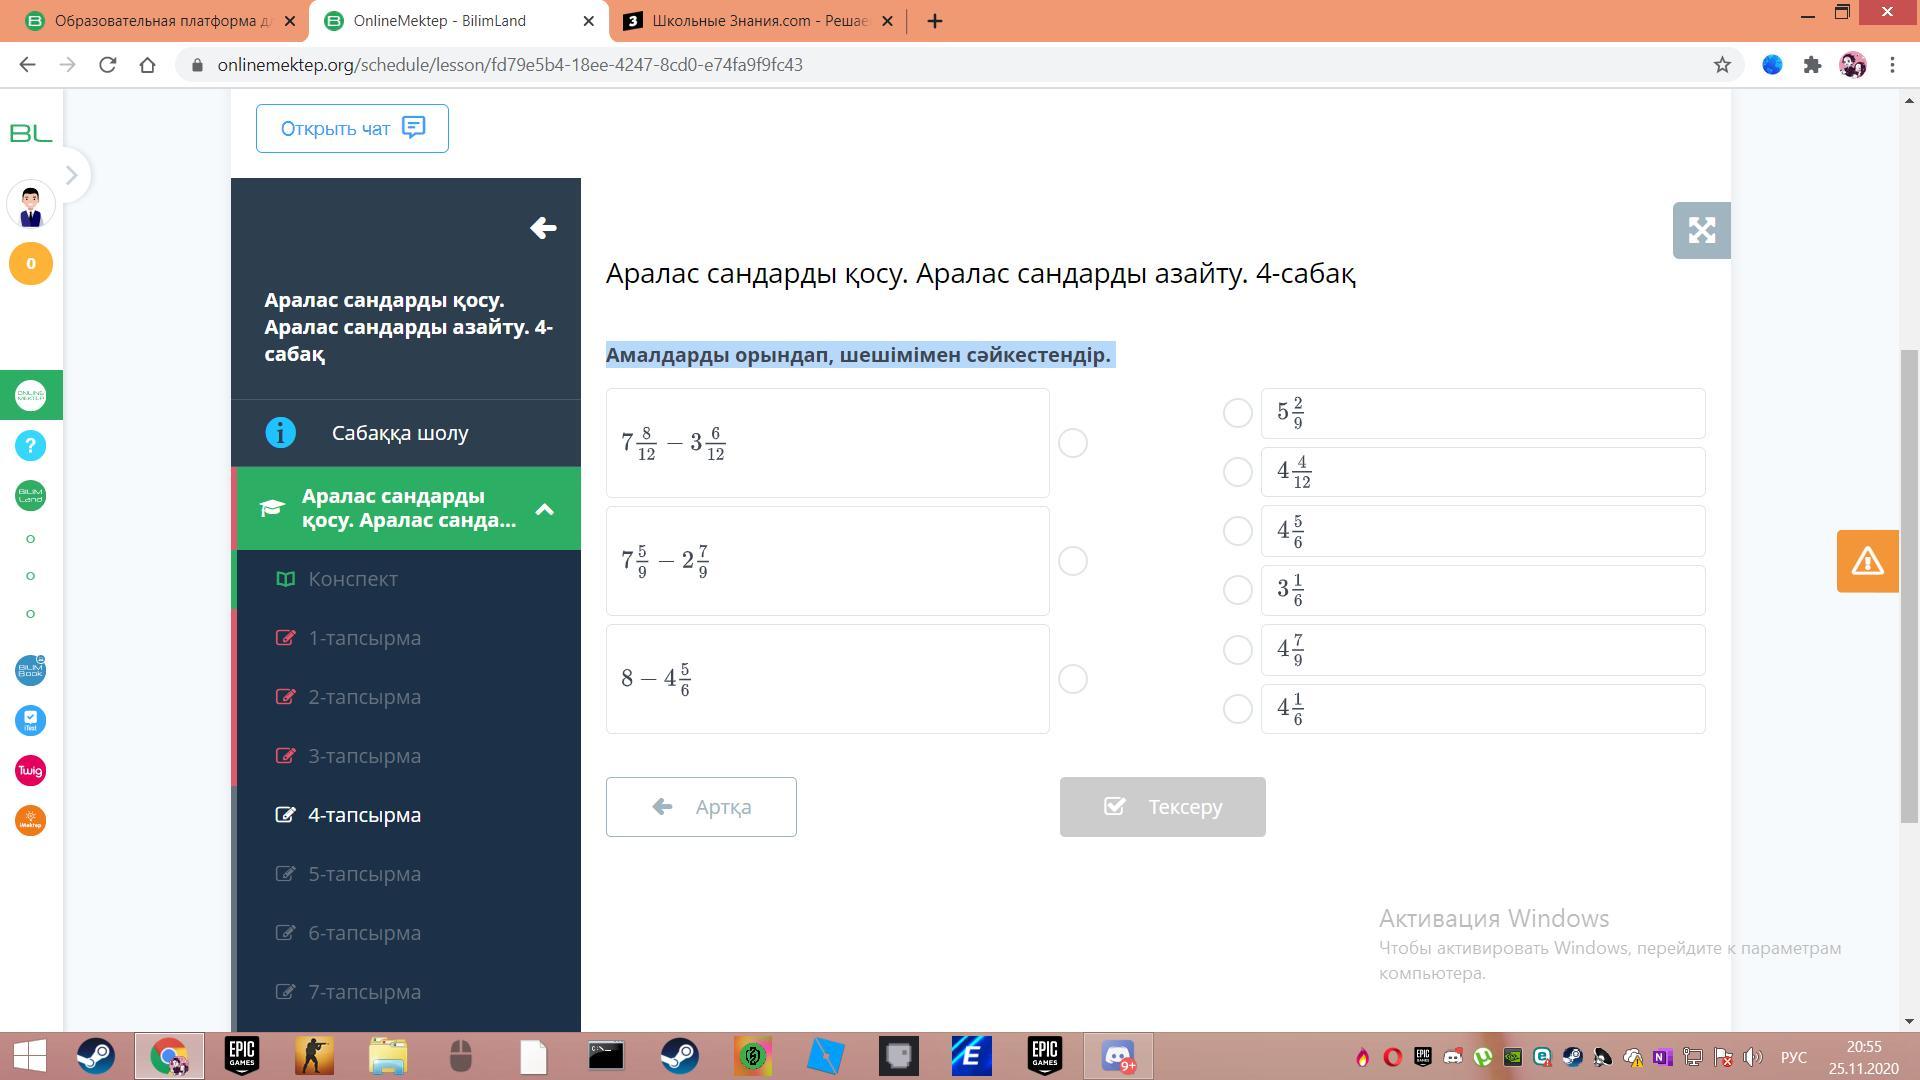Select radio beside expression 8 − 4 5/6
Screen dimensions: 1920x1080
[1072, 679]
